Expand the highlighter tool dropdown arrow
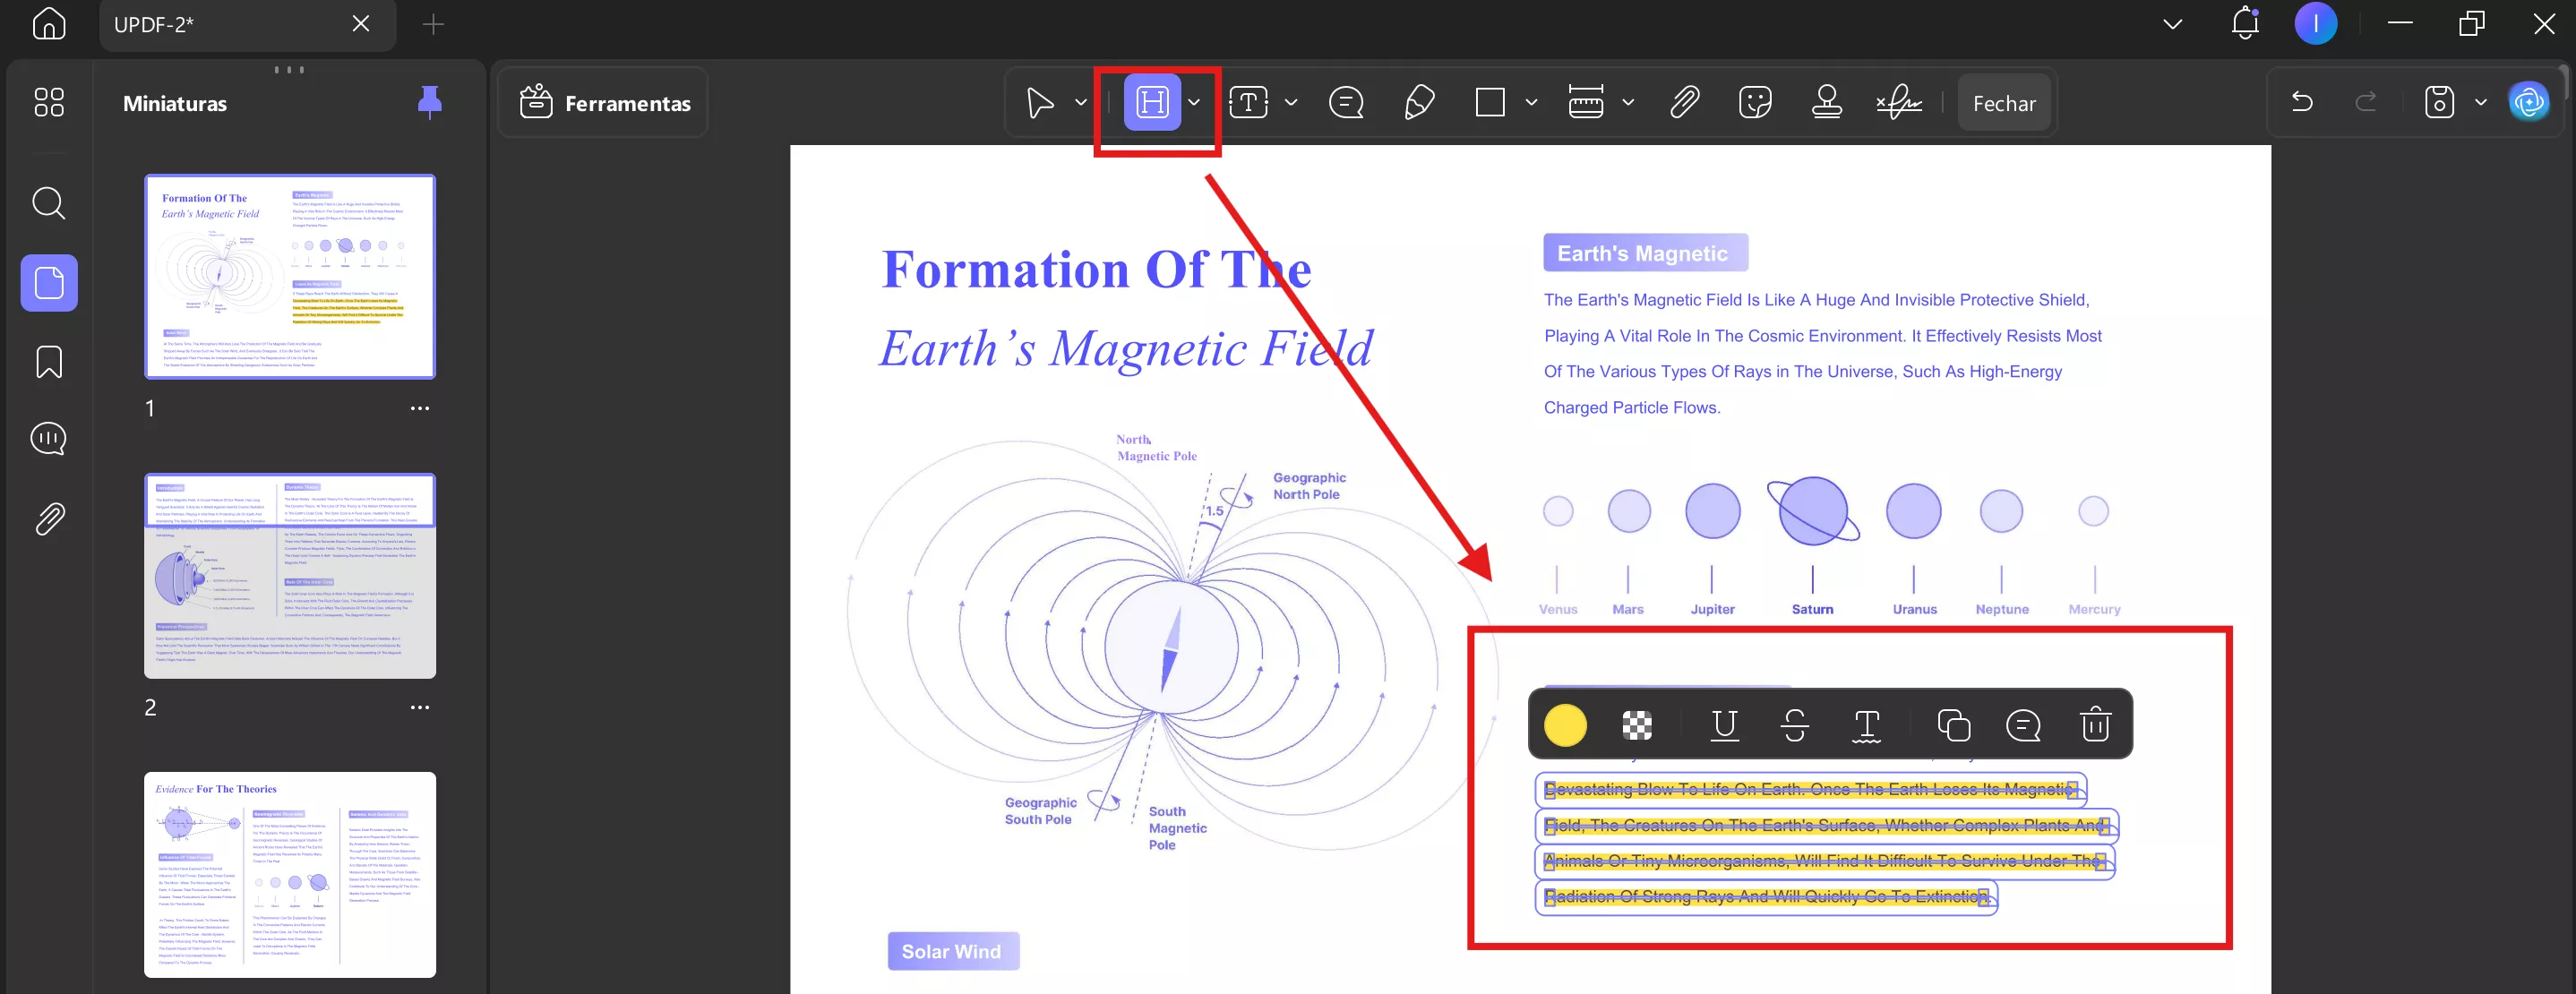 point(1194,102)
